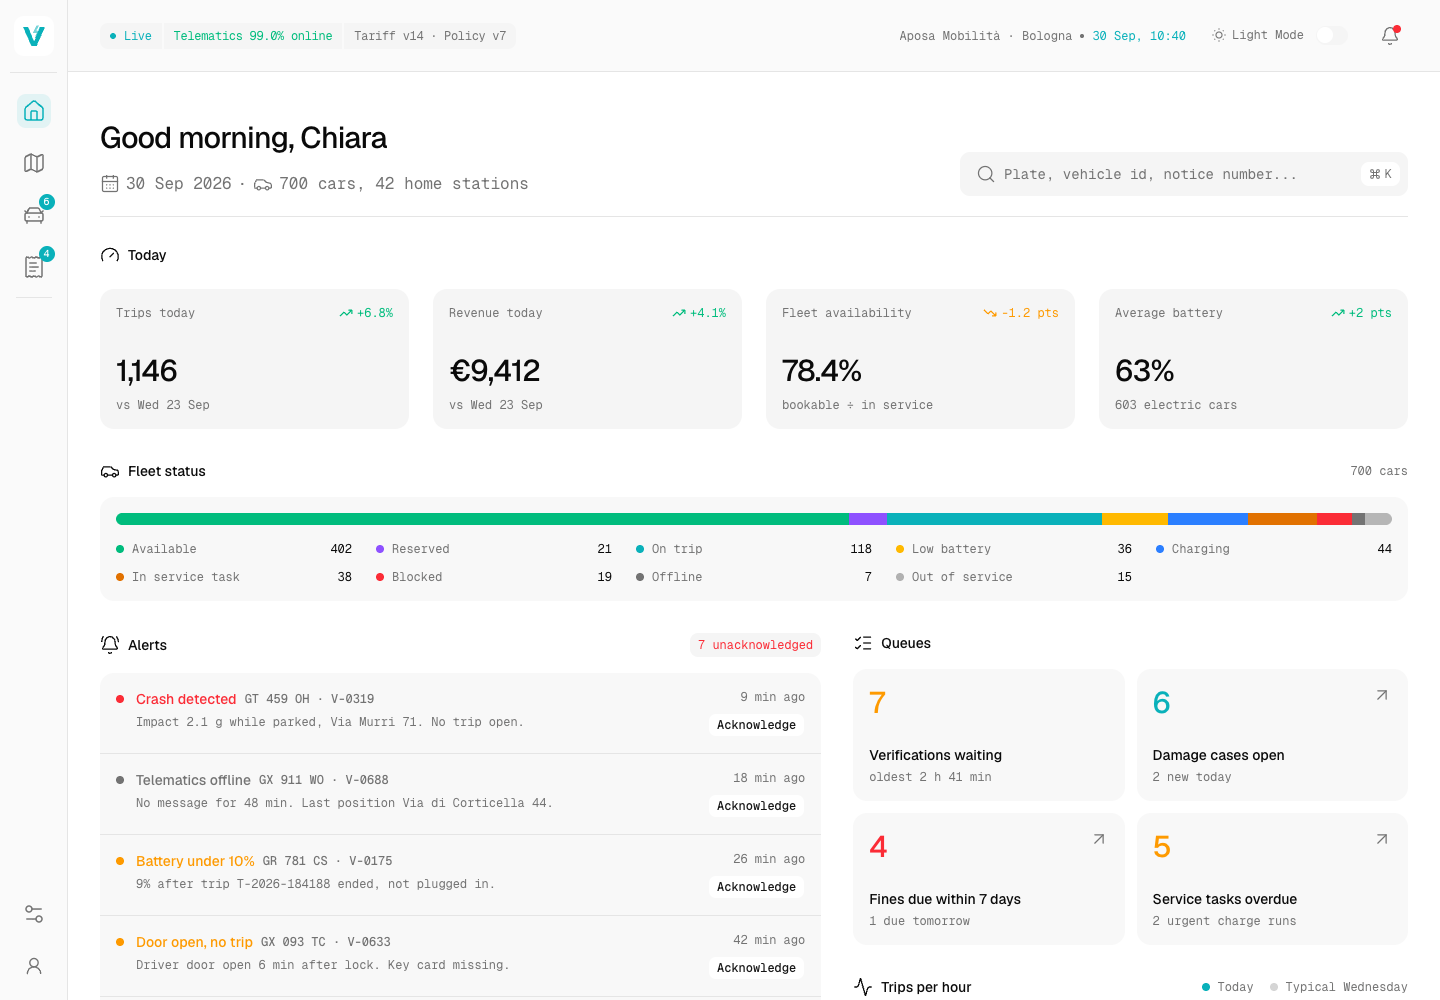
Task: Select the Typical Wednesday legend entry
Action: point(1338,987)
